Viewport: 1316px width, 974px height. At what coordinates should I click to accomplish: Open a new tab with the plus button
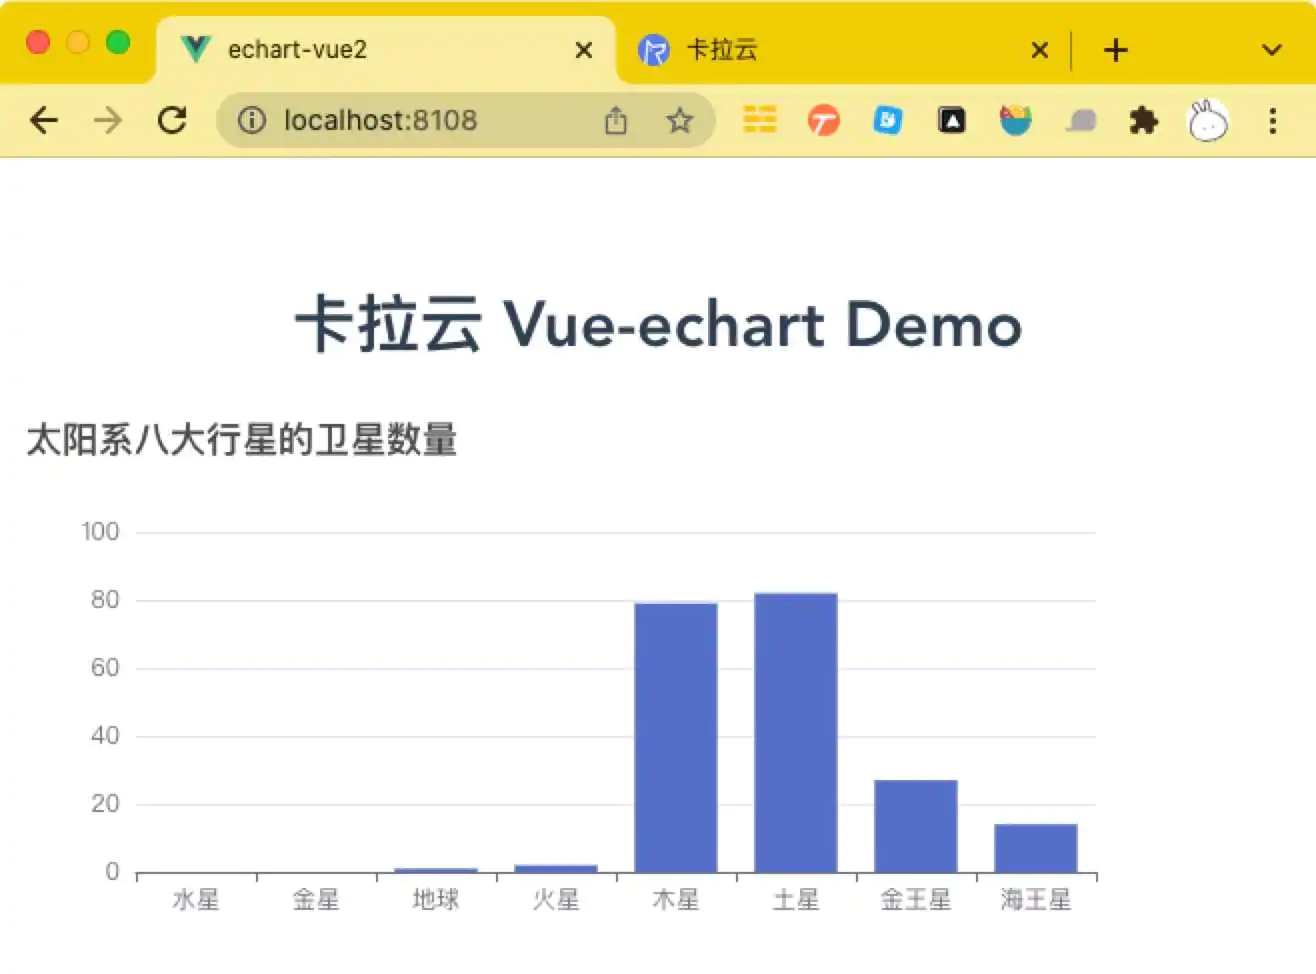pos(1114,49)
